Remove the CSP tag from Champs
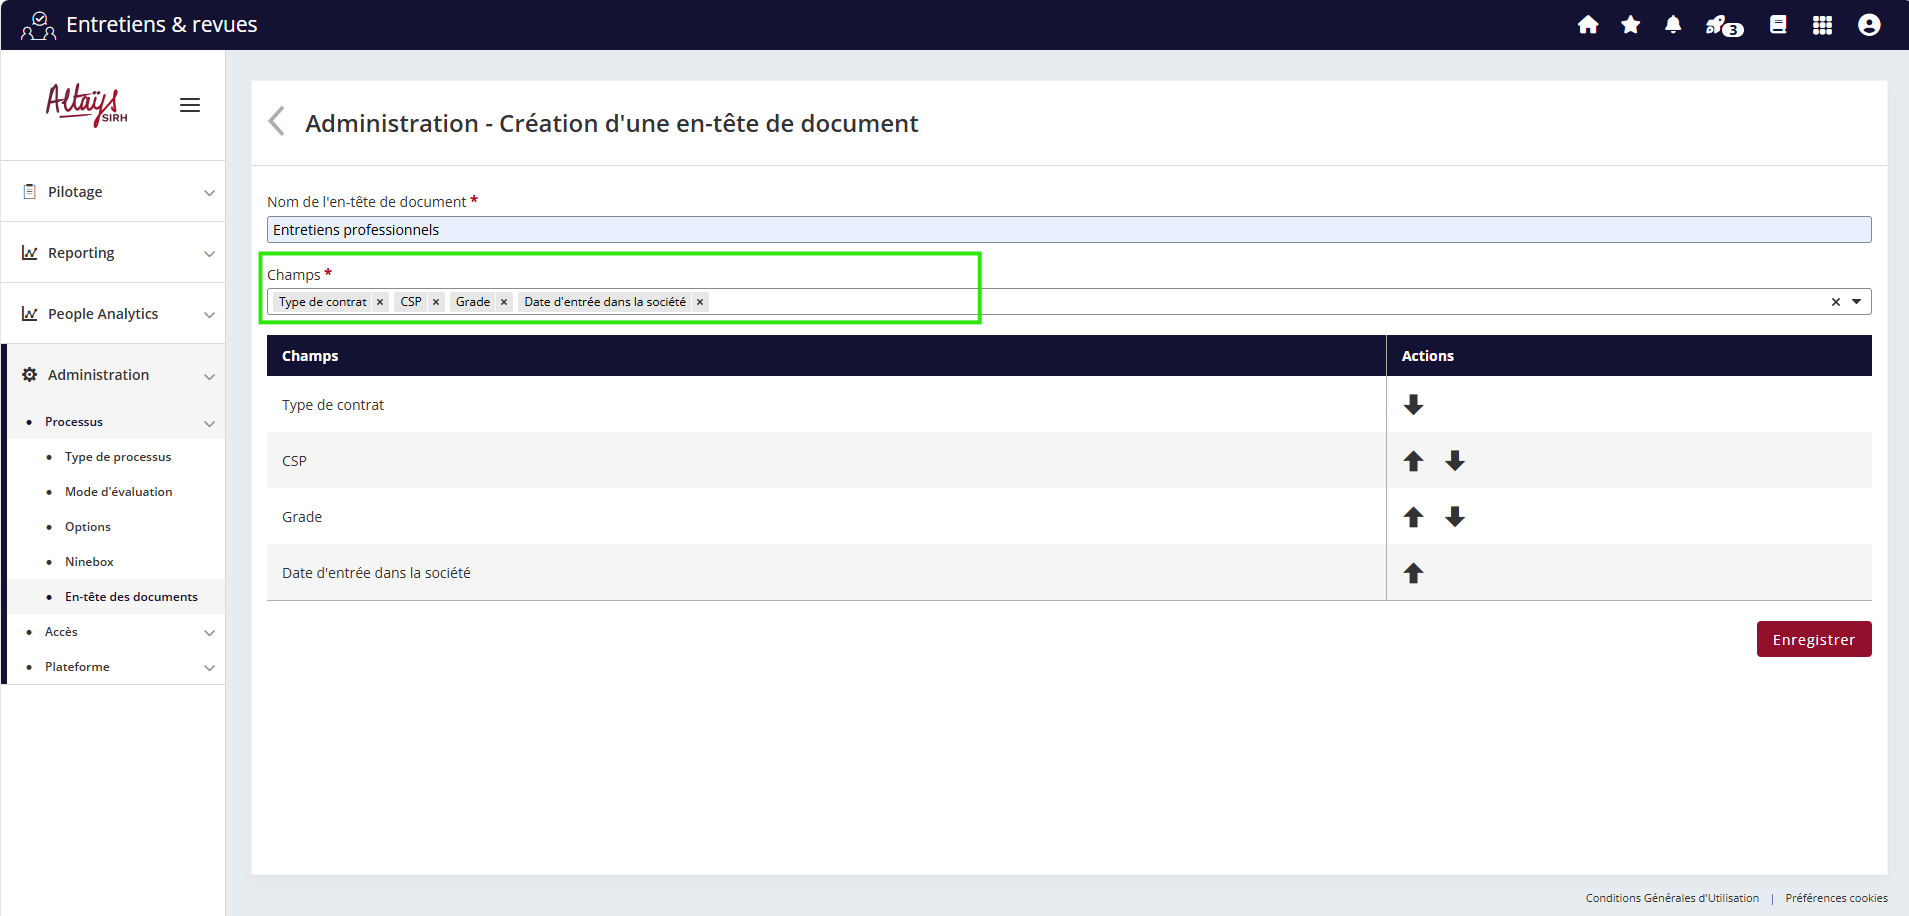Image resolution: width=1909 pixels, height=916 pixels. click(436, 302)
